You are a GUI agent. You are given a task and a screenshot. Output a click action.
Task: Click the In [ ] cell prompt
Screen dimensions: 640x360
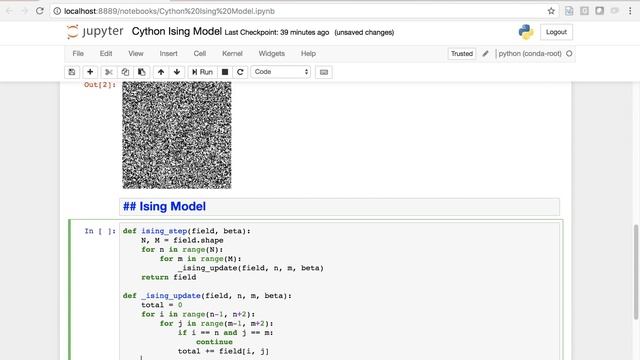(100, 231)
